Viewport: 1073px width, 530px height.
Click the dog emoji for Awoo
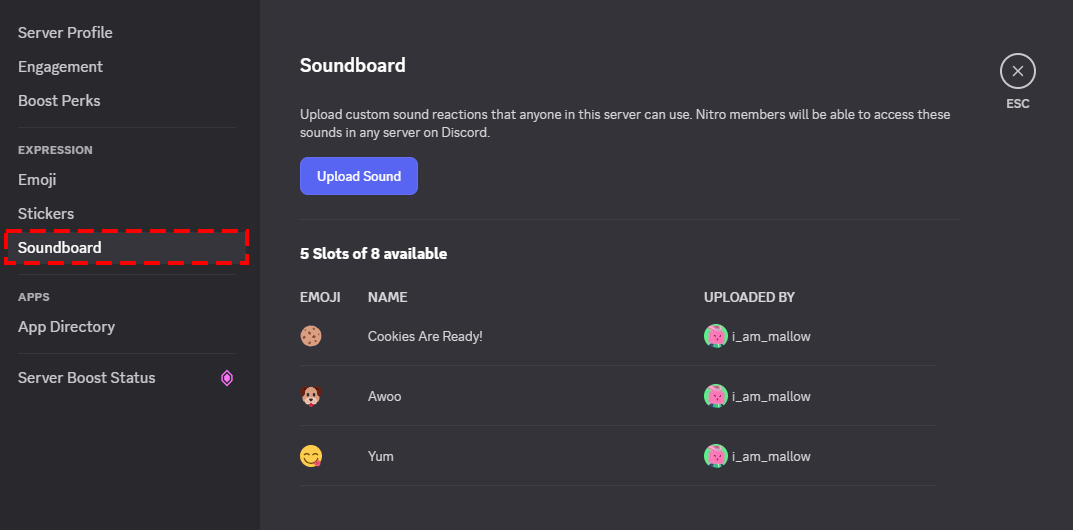[311, 397]
